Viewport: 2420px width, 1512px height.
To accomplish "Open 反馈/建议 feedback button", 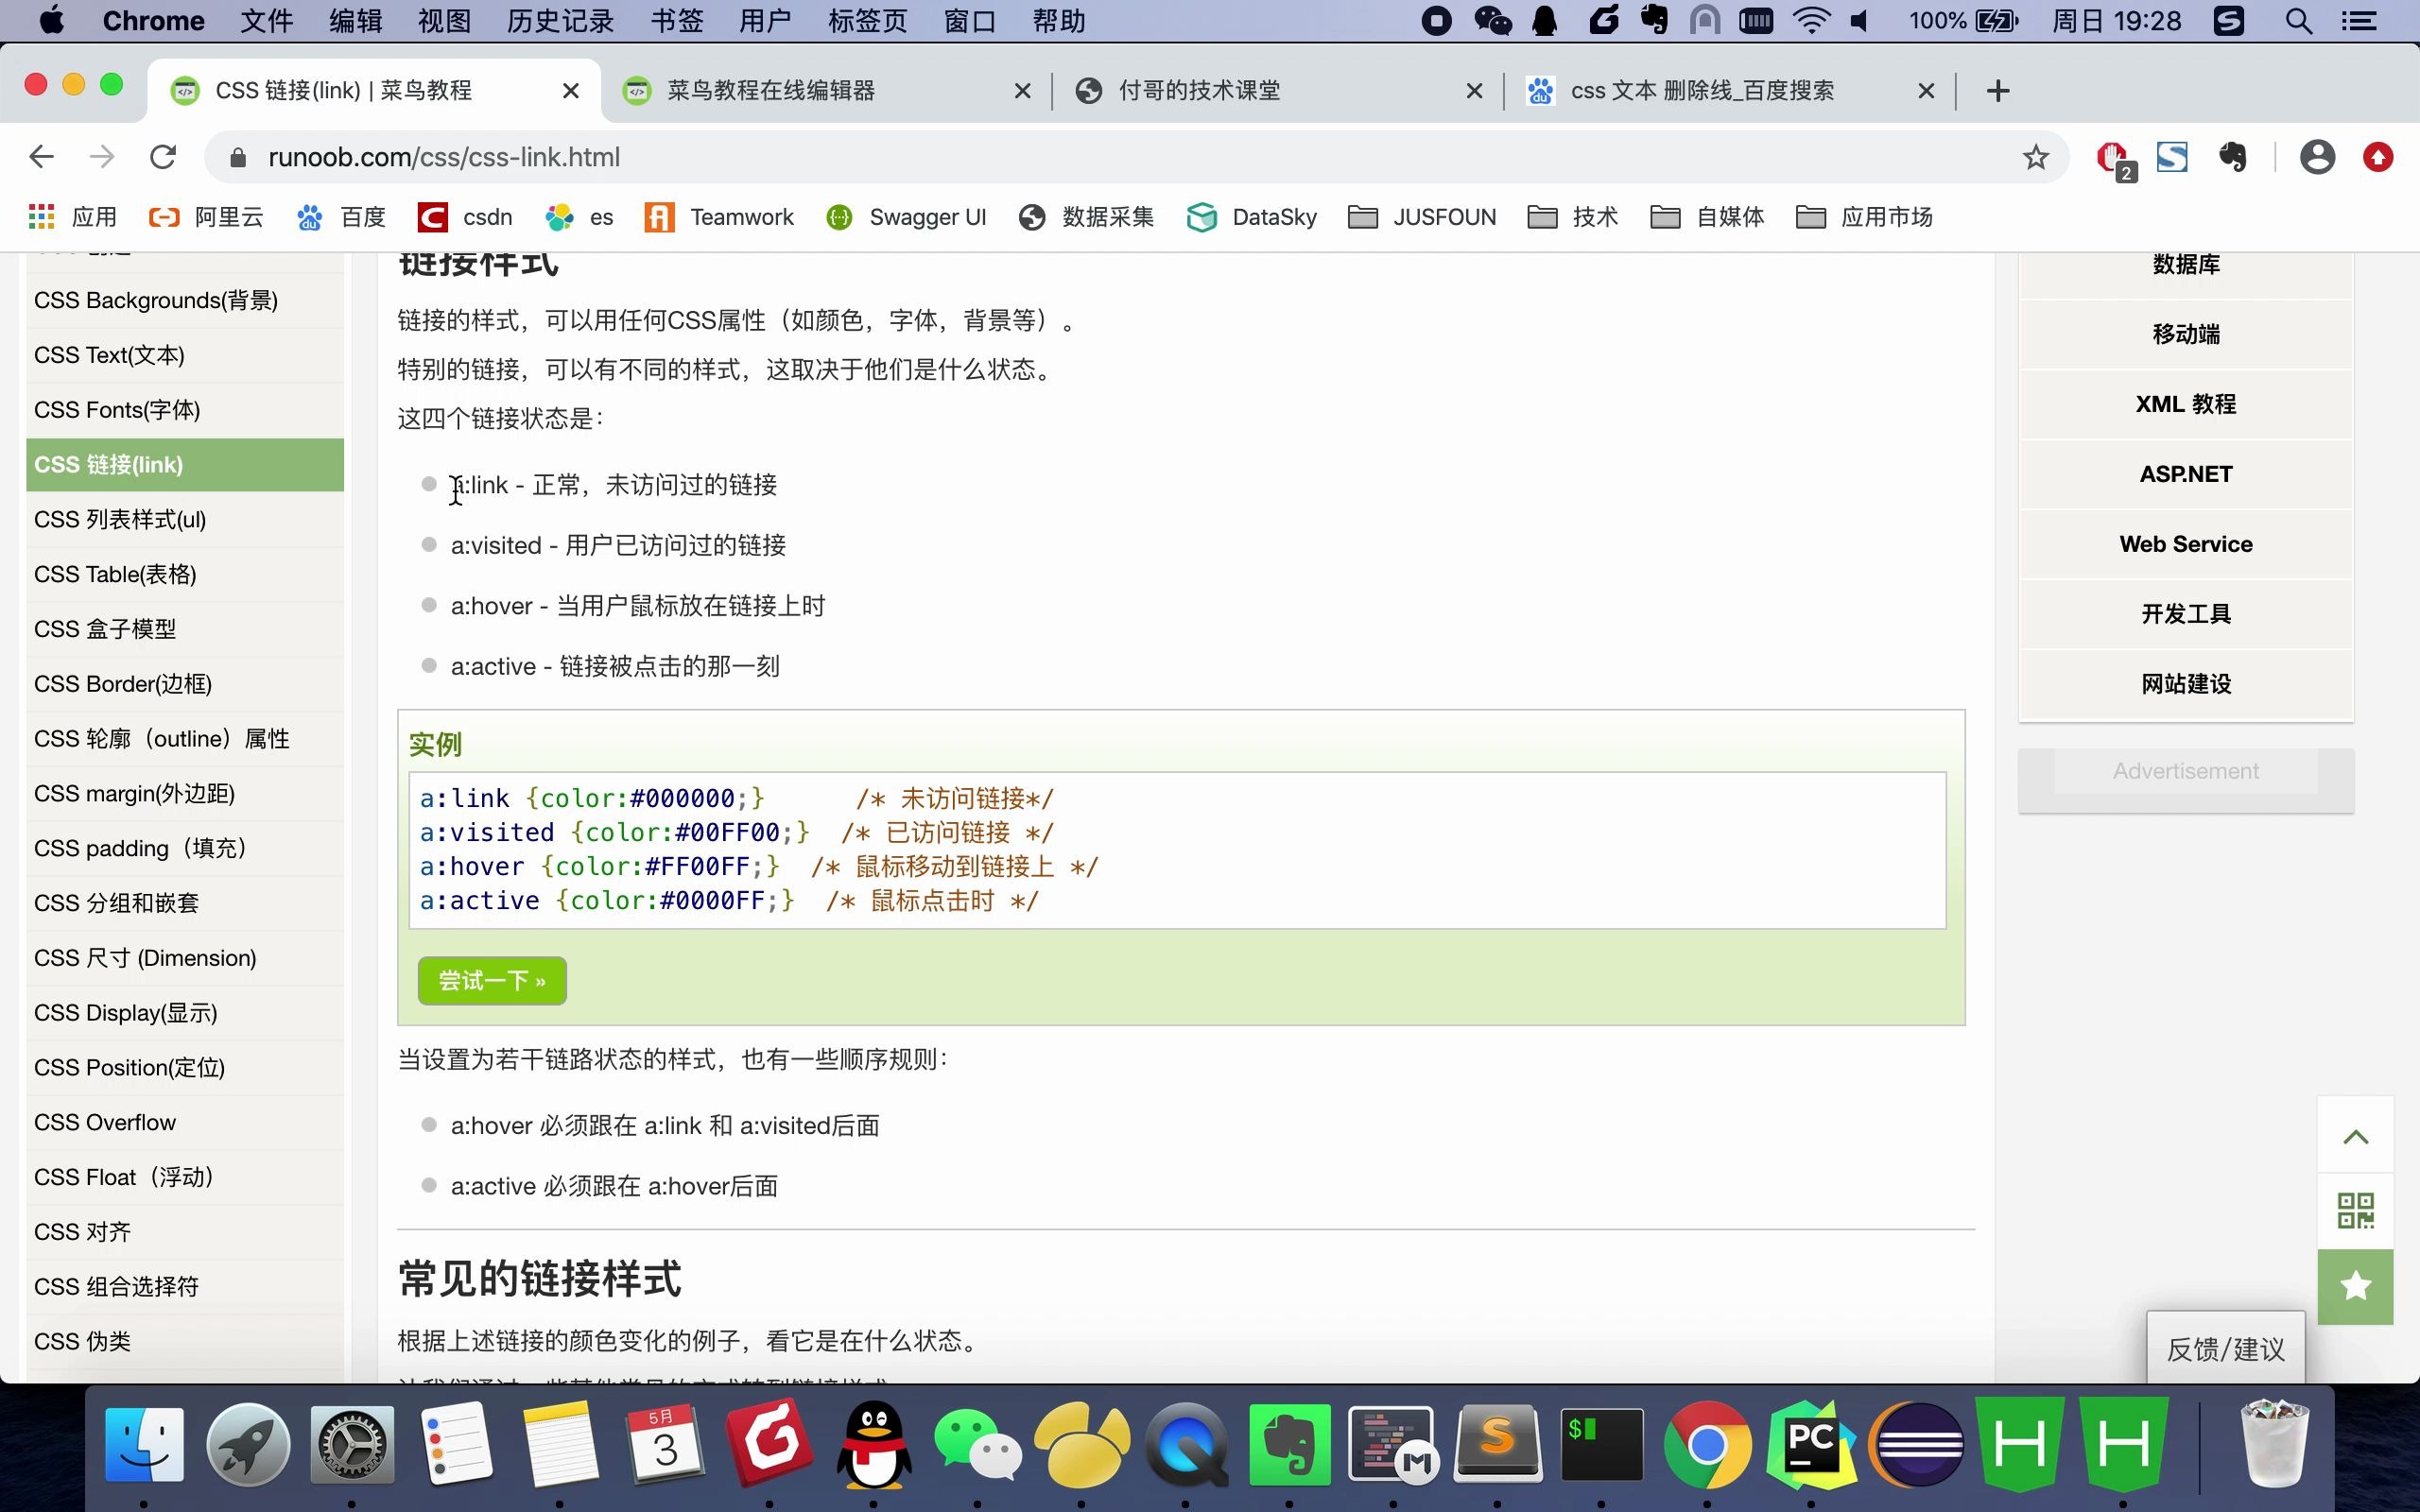I will click(2225, 1349).
